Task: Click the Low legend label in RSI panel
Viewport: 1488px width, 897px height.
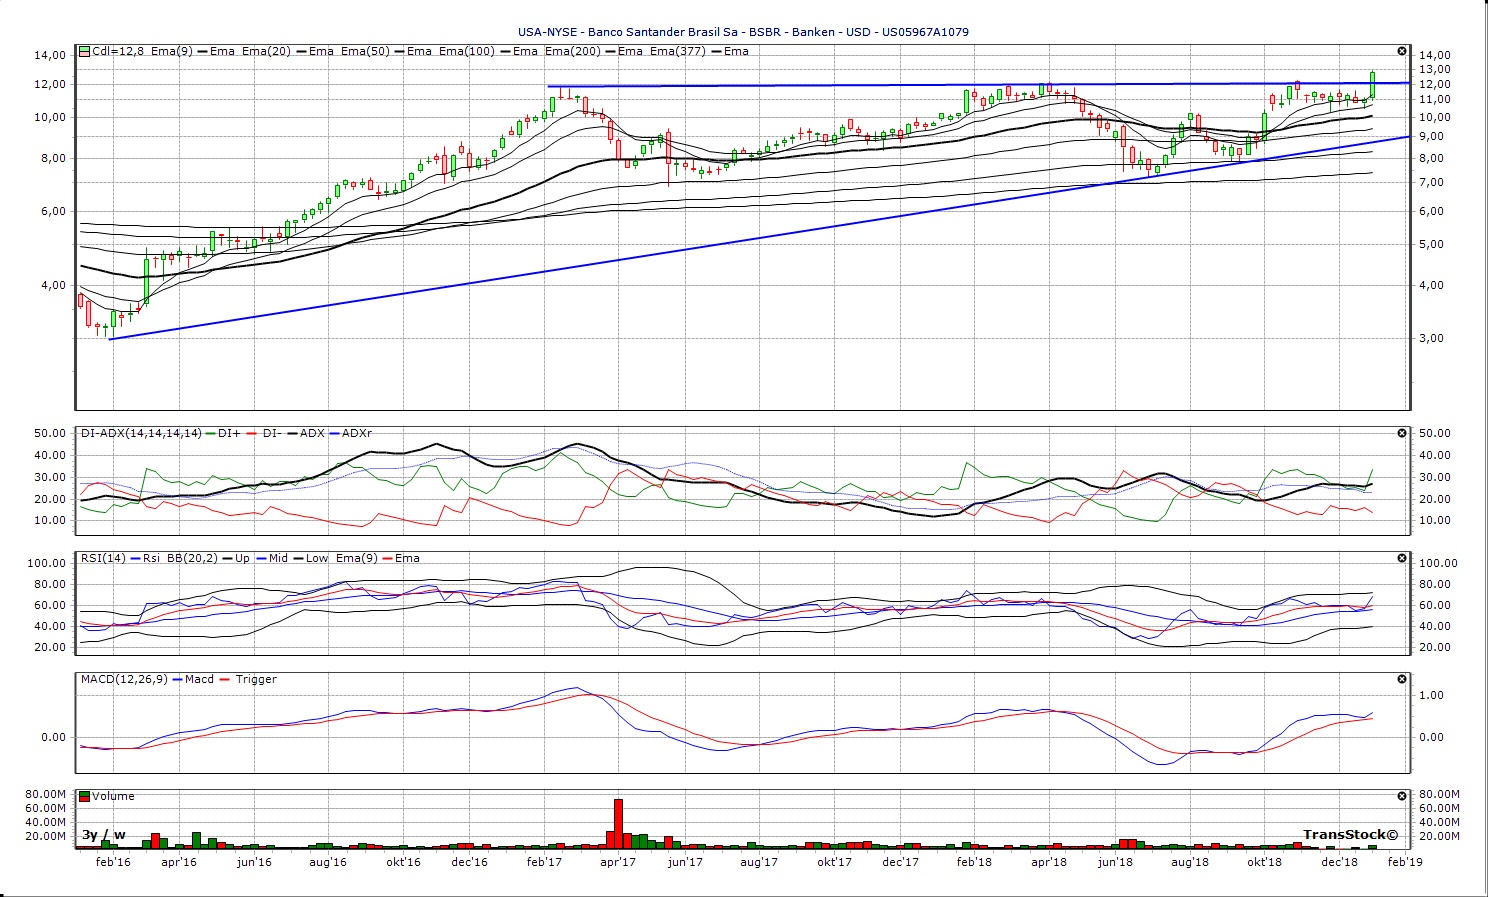Action: [317, 558]
